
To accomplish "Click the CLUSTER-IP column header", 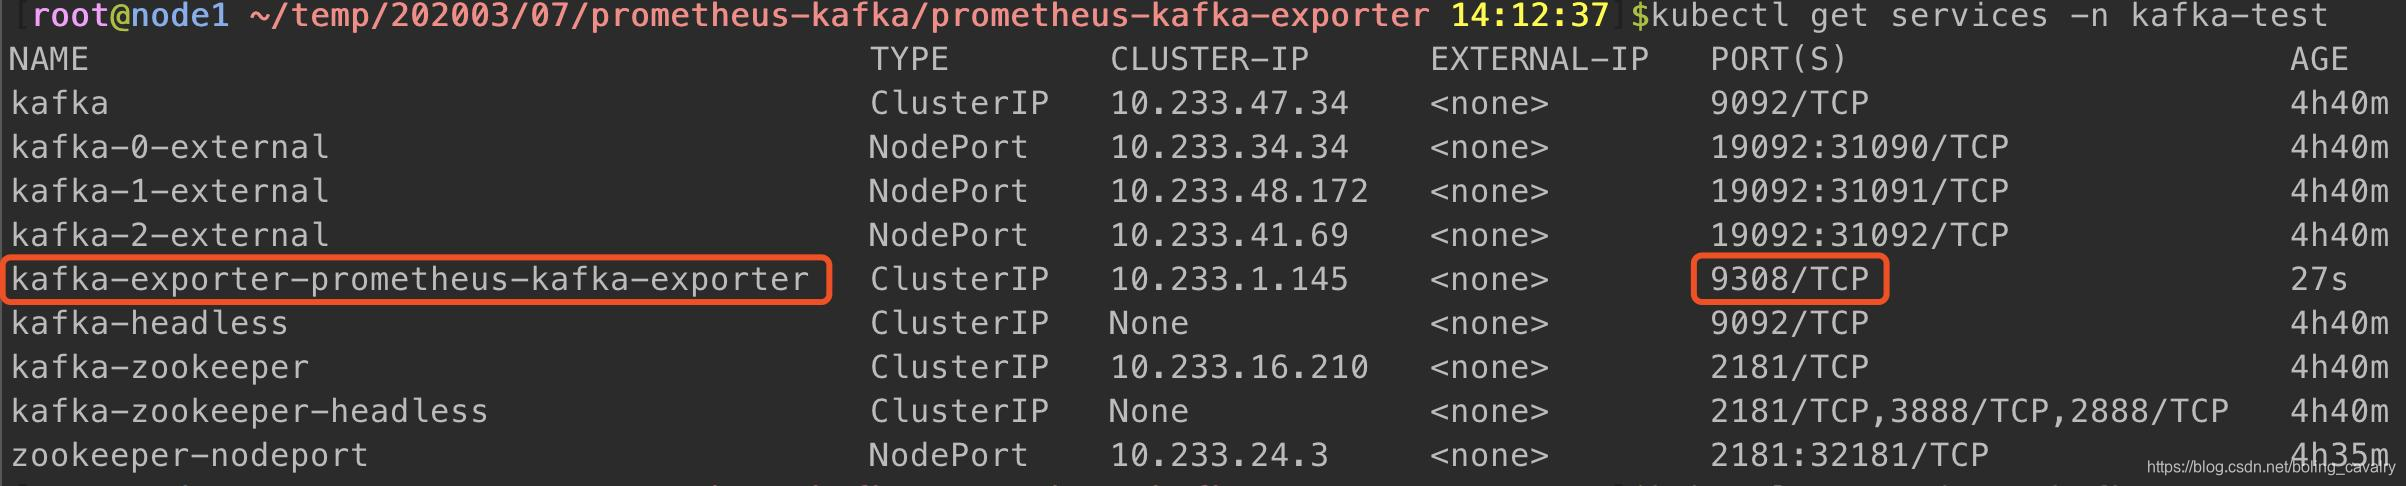I will coord(1209,59).
